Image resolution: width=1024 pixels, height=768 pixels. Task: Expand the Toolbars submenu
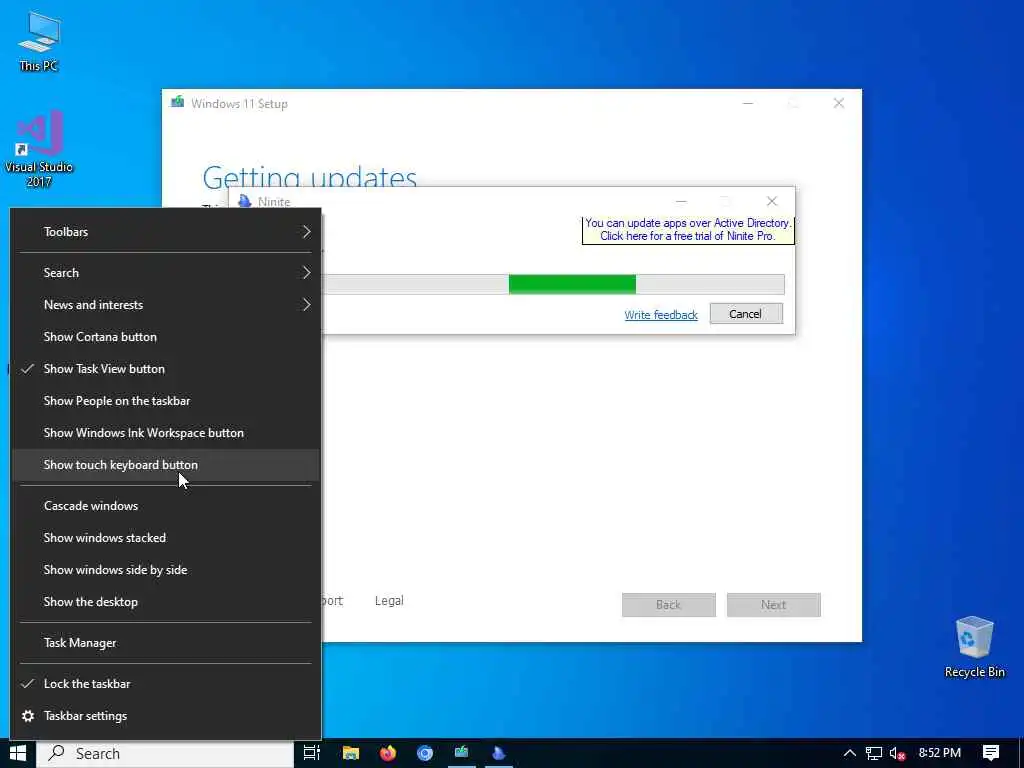pyautogui.click(x=166, y=232)
